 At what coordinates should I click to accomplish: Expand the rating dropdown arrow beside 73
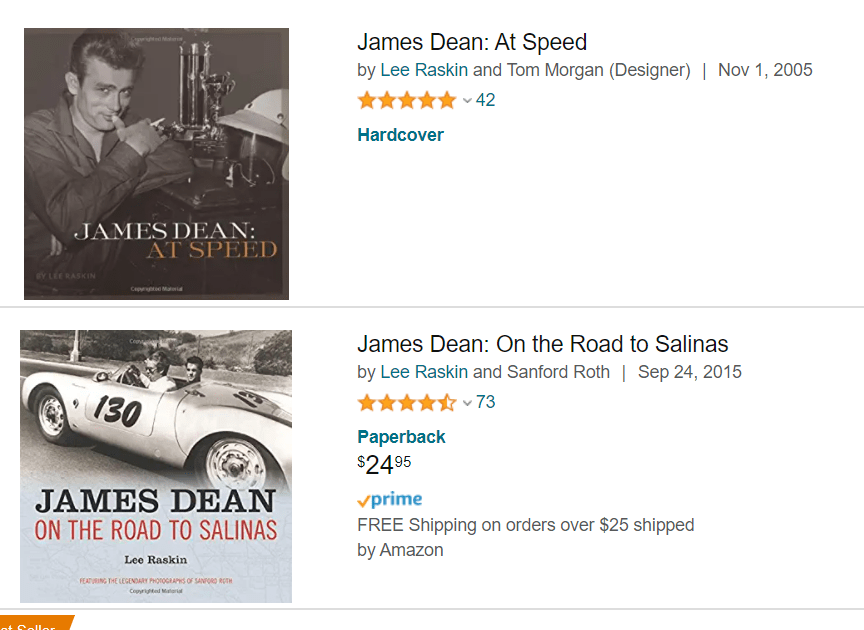tap(467, 403)
